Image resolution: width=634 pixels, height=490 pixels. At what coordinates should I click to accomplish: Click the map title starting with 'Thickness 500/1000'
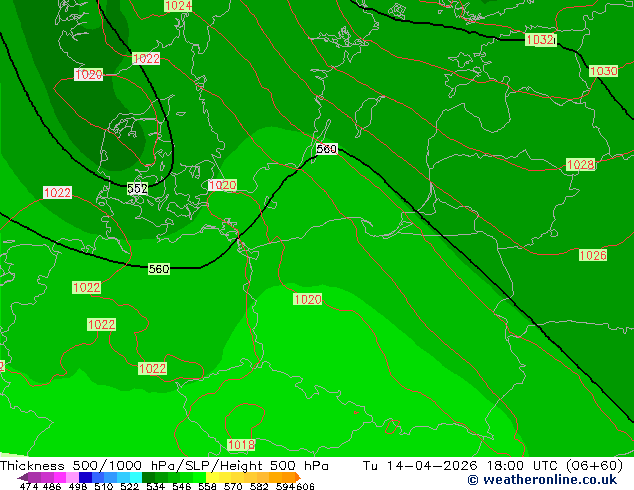[164, 466]
